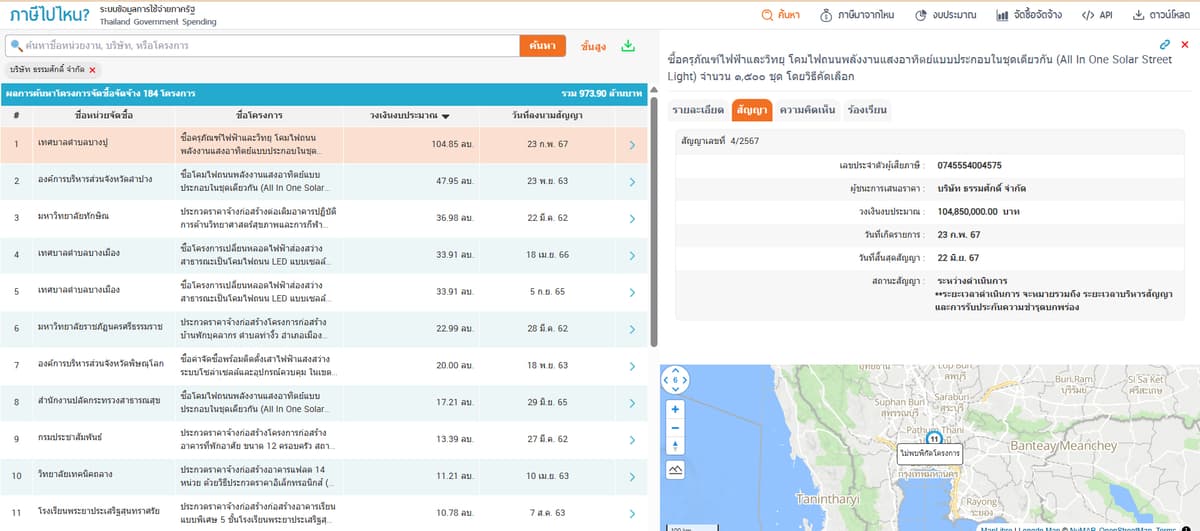This screenshot has width=1200, height=531.
Task: Switch to the รายละเอียด tab
Action: pyautogui.click(x=698, y=110)
